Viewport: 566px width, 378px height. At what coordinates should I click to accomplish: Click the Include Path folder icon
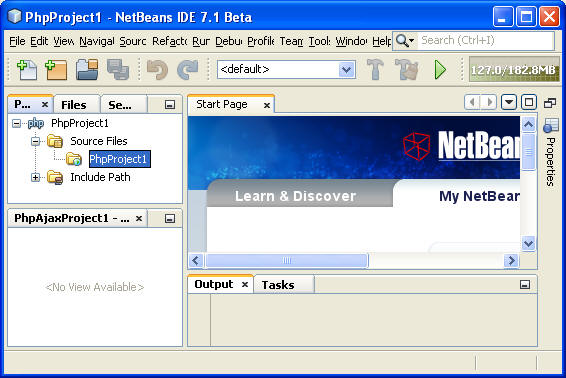pos(55,177)
